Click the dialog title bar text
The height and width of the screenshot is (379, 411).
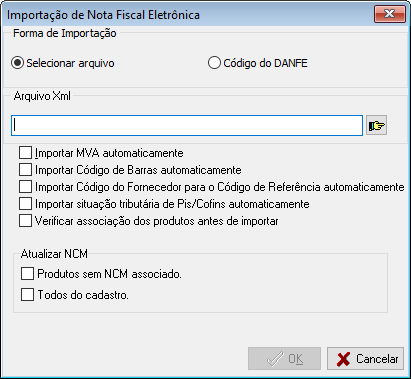pos(103,15)
